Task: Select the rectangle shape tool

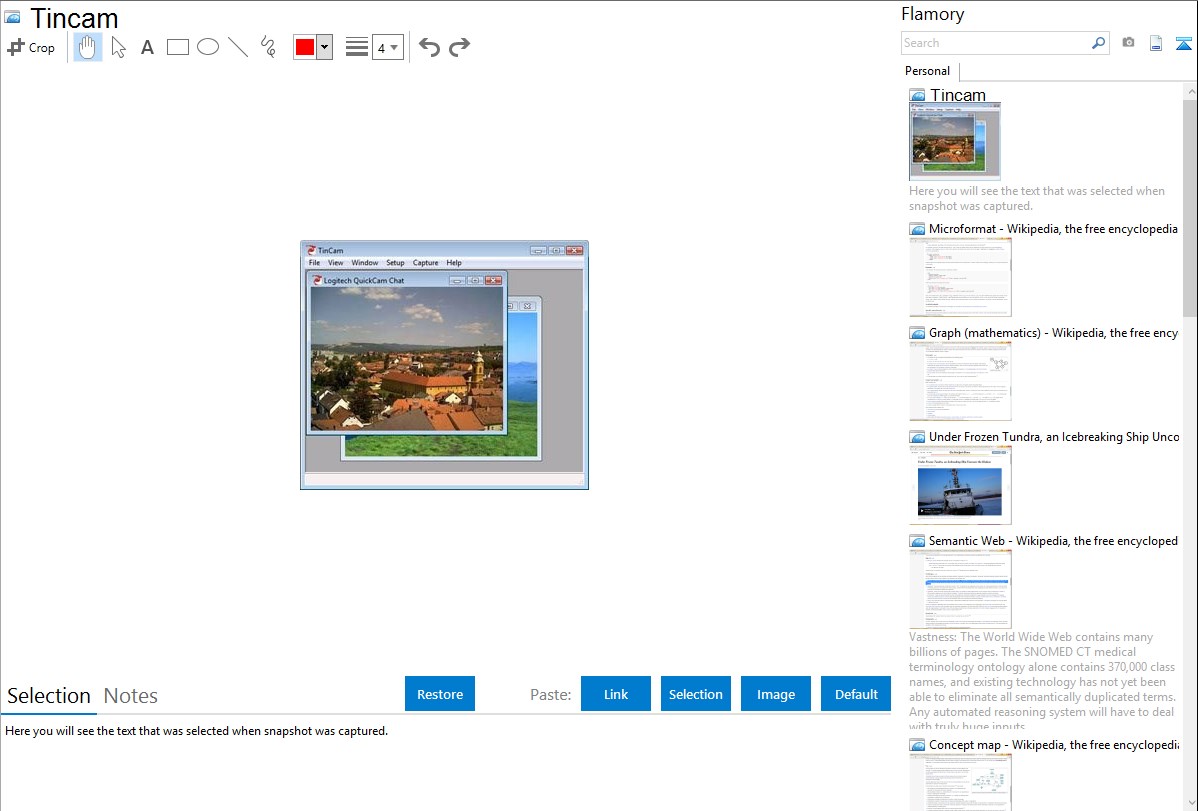Action: point(177,47)
